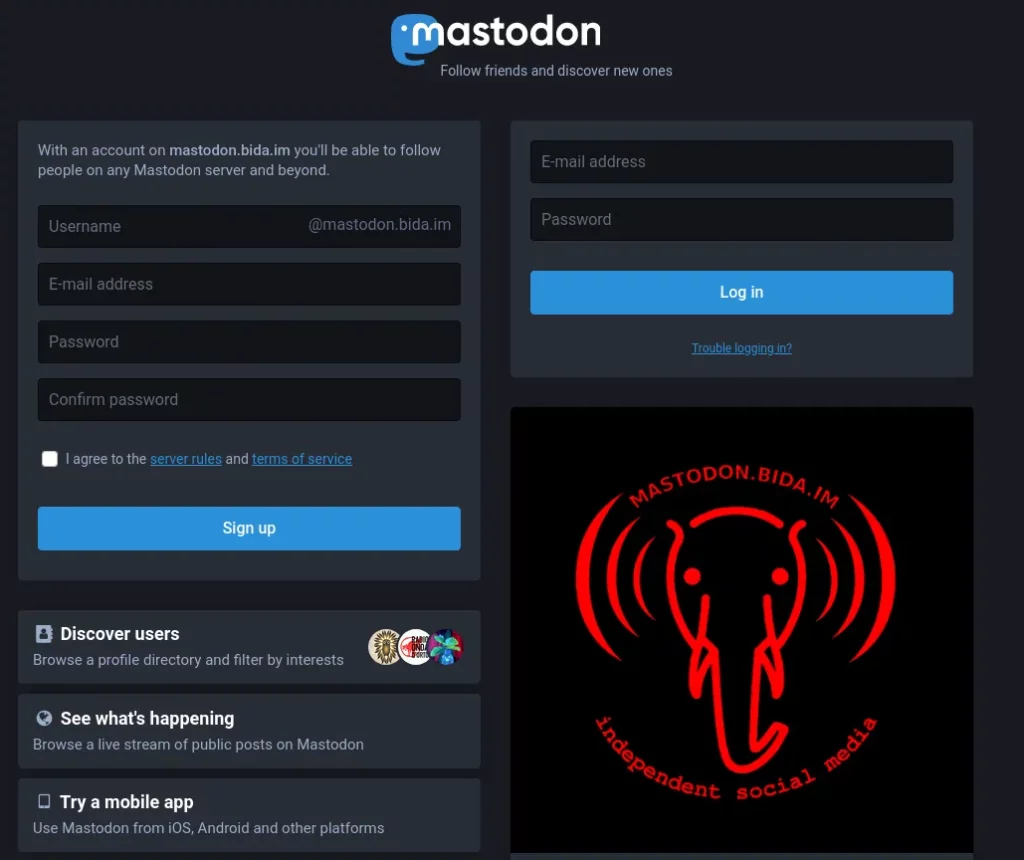The height and width of the screenshot is (860, 1024).
Task: Open the lion avatar in Discover users
Action: pos(385,647)
